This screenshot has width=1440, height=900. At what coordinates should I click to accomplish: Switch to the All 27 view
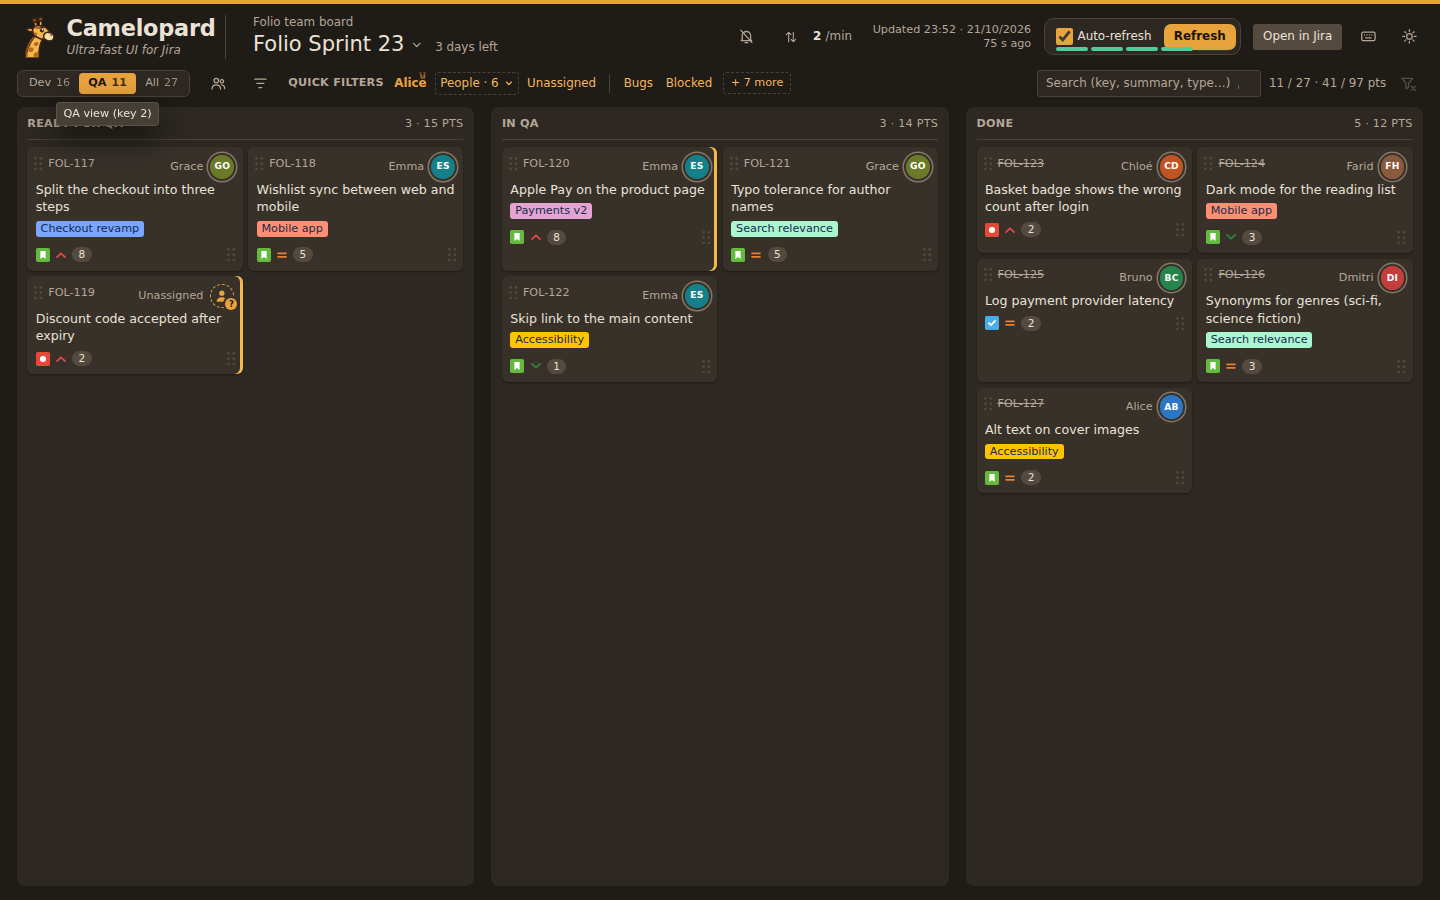coord(161,83)
